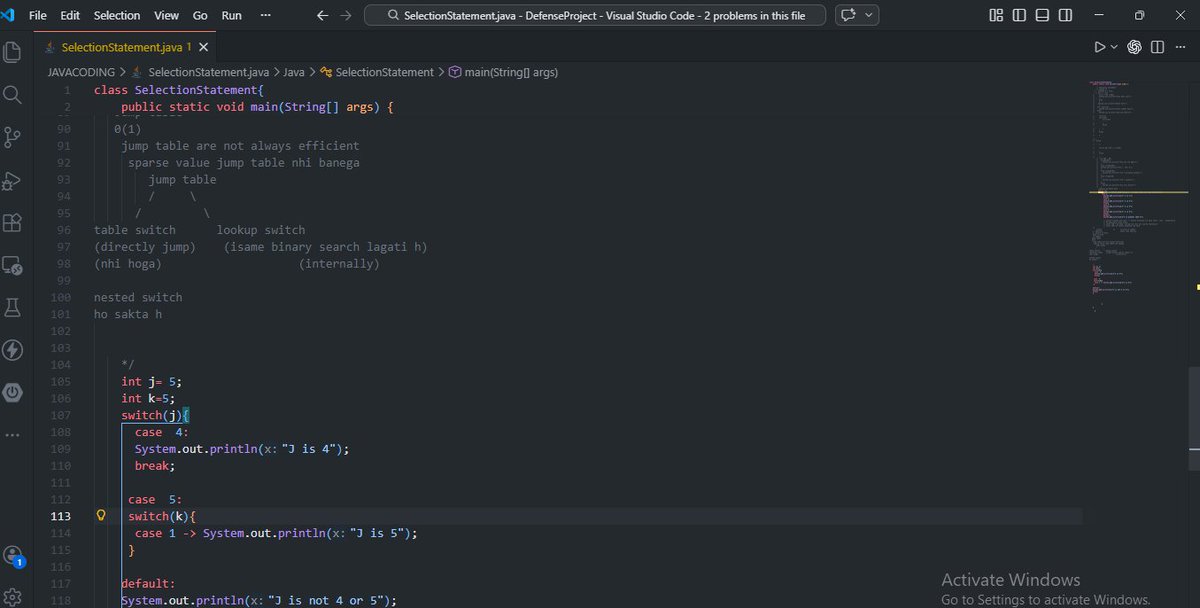Viewport: 1200px width, 608px height.
Task: Open the Selection menu
Action: tap(117, 15)
